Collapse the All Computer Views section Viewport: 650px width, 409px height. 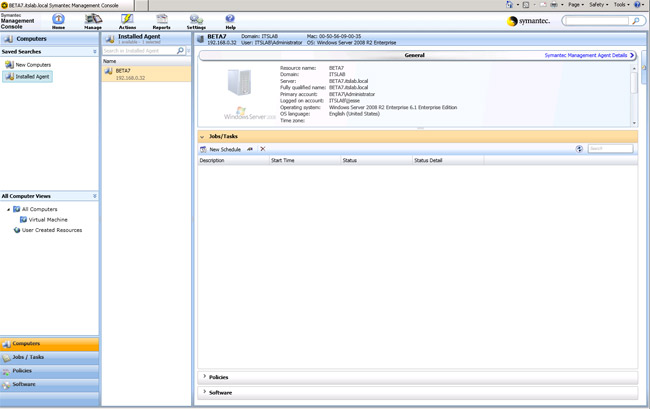(95, 196)
